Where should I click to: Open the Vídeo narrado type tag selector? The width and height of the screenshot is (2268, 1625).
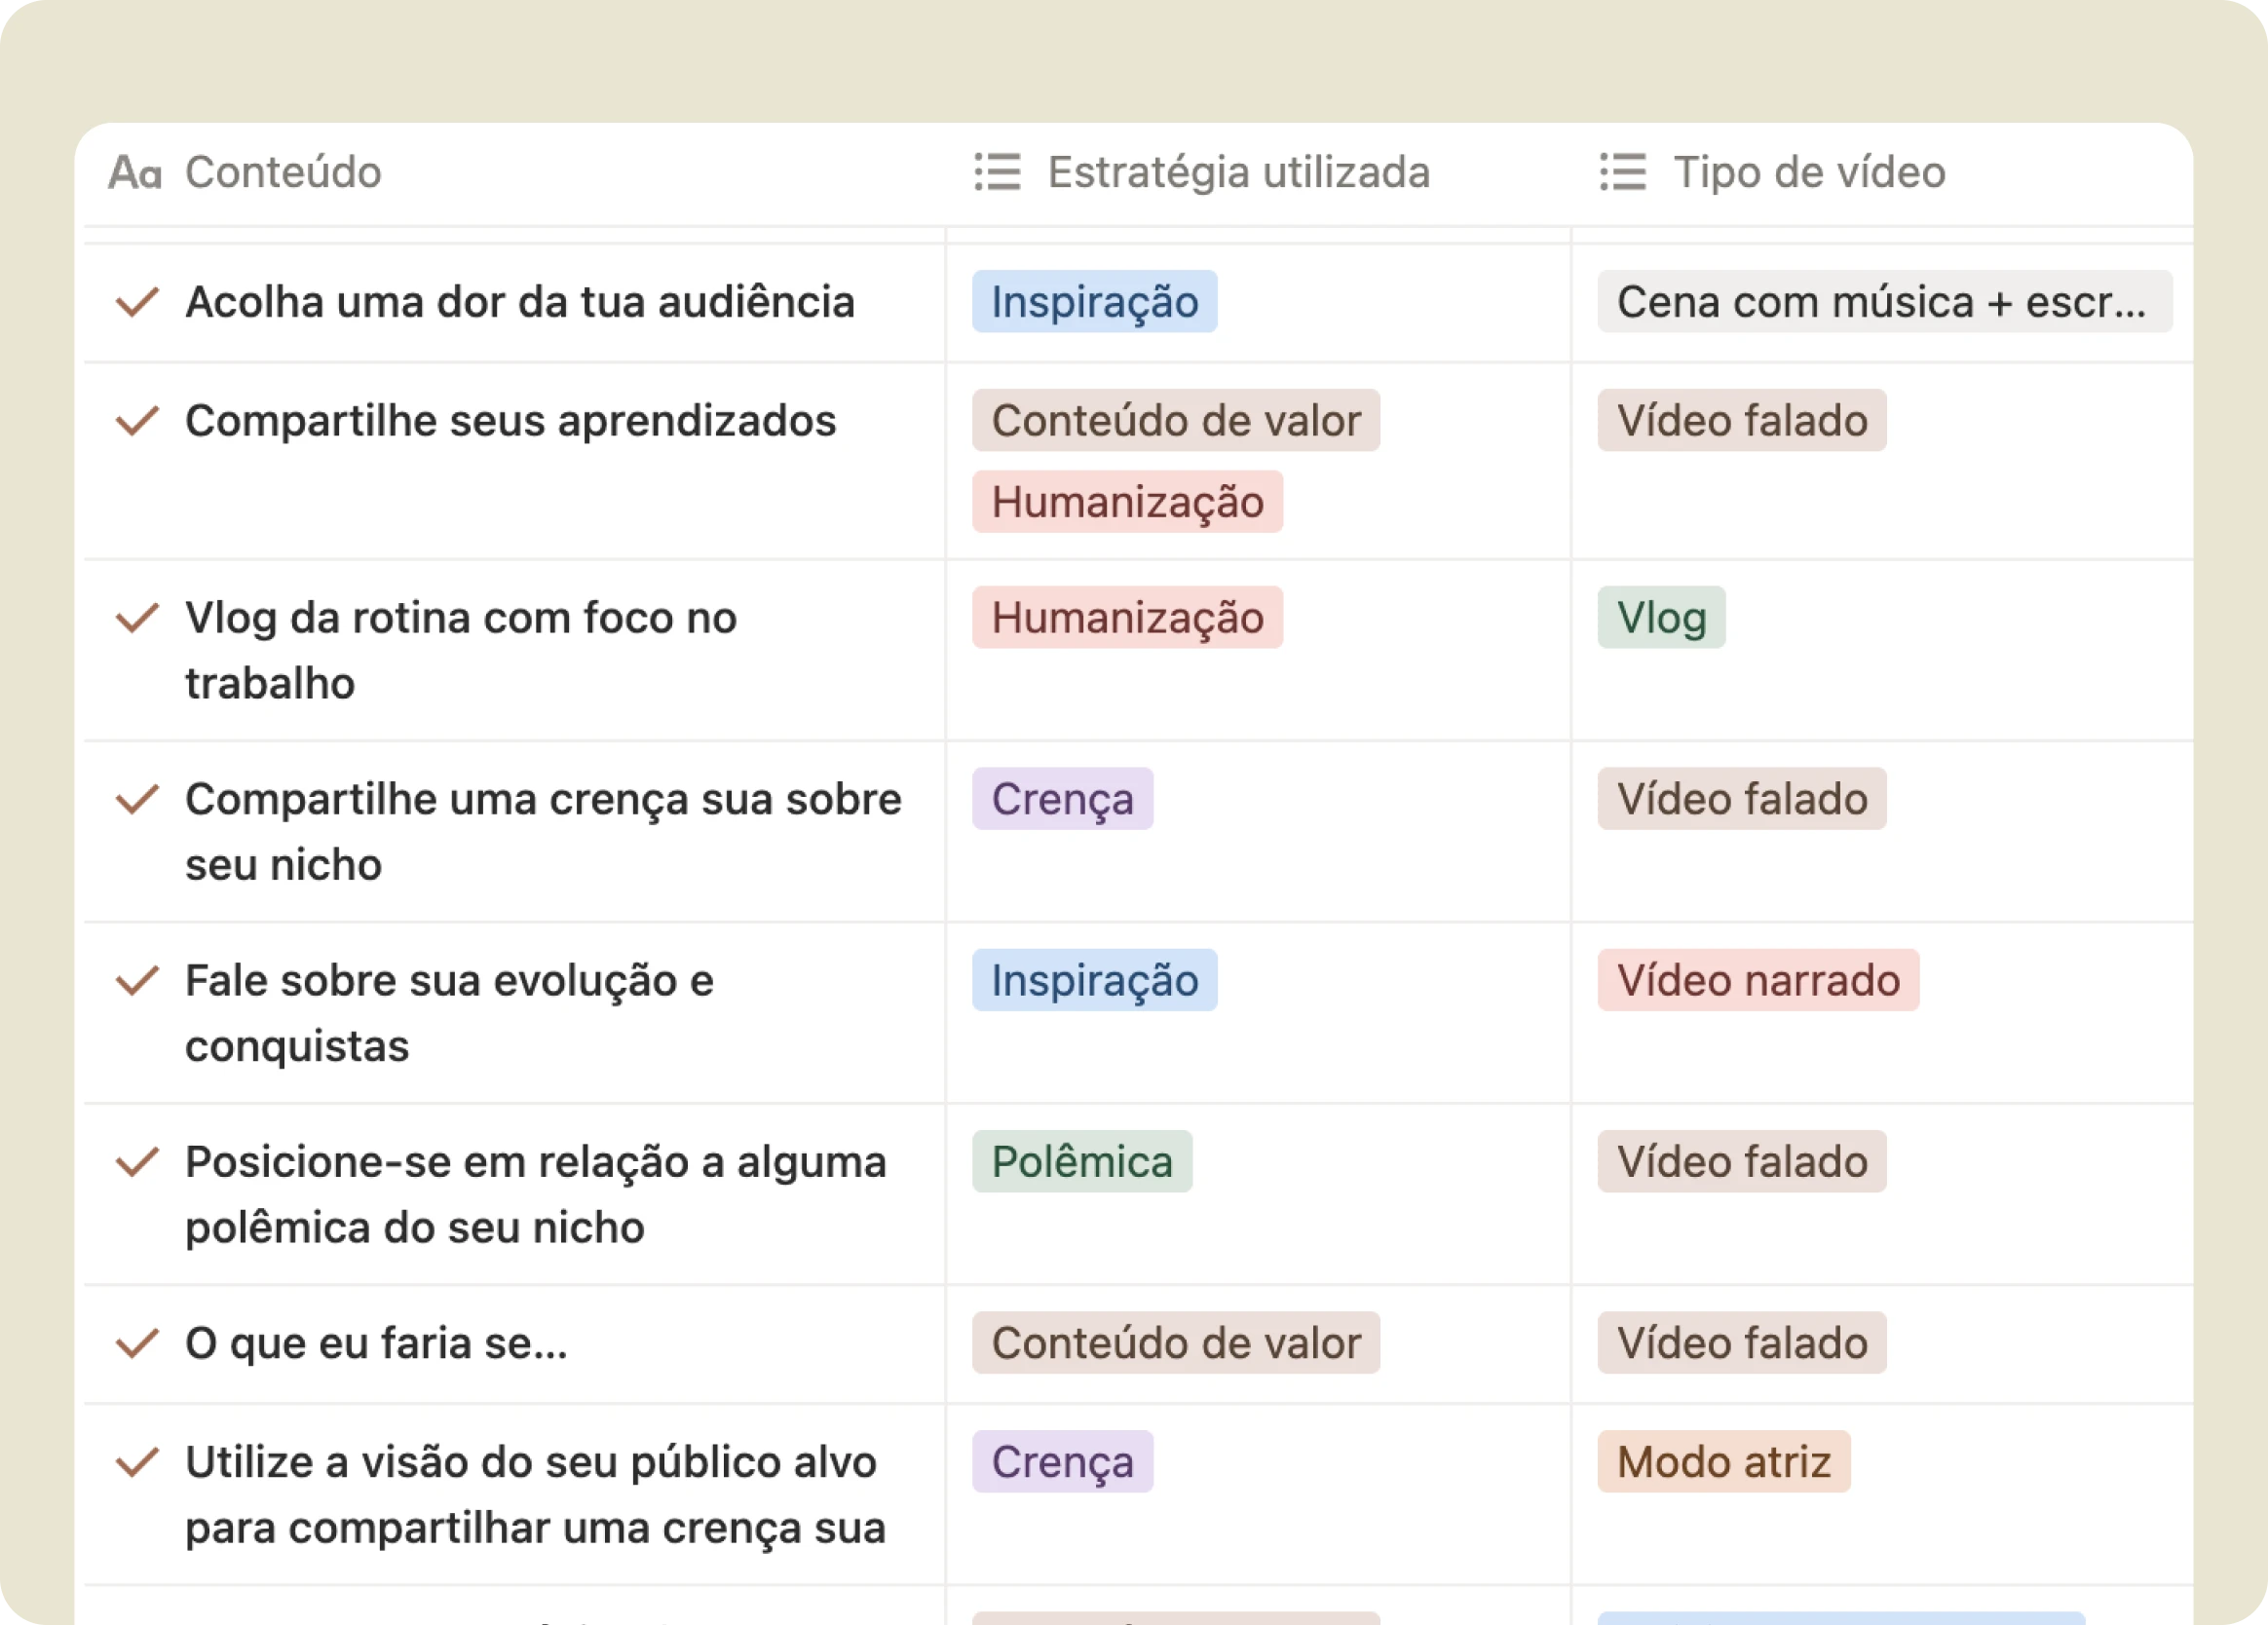(x=1758, y=981)
